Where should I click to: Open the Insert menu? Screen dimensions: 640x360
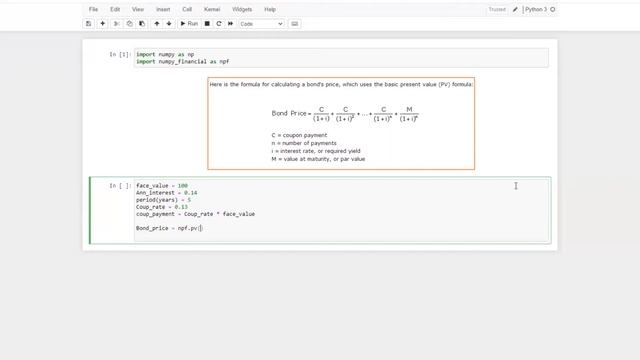[163, 9]
